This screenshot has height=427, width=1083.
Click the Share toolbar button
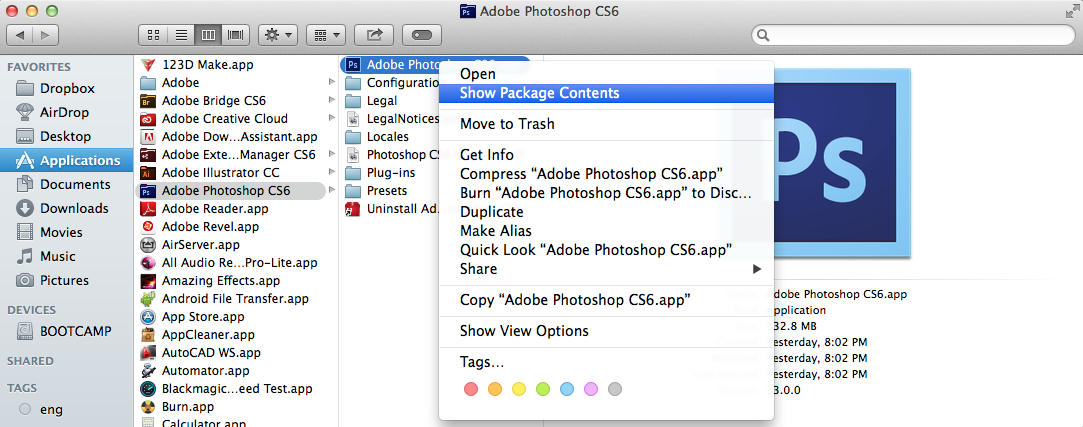coord(374,35)
